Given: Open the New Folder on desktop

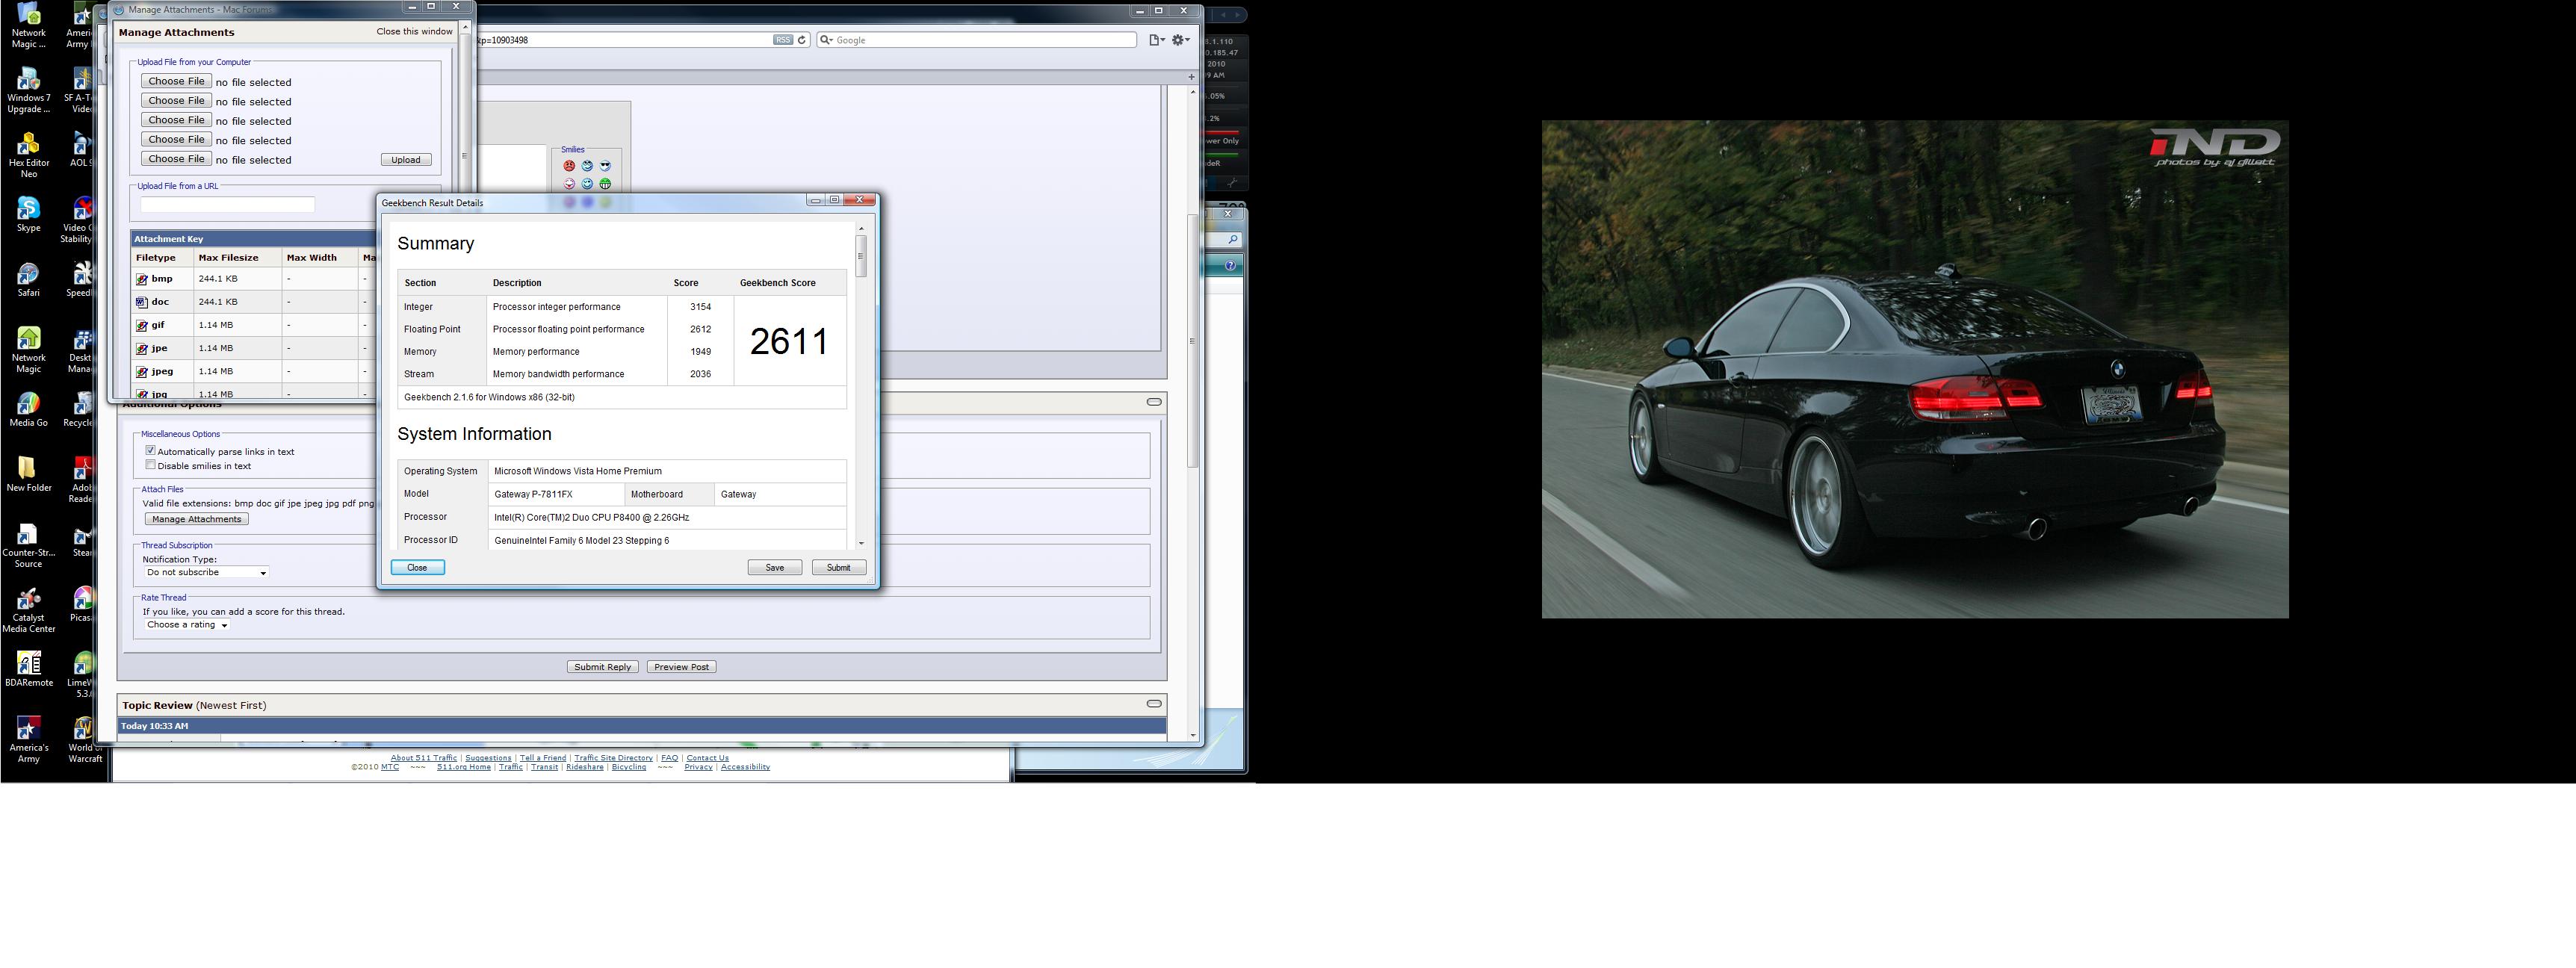Looking at the screenshot, I should [28, 474].
